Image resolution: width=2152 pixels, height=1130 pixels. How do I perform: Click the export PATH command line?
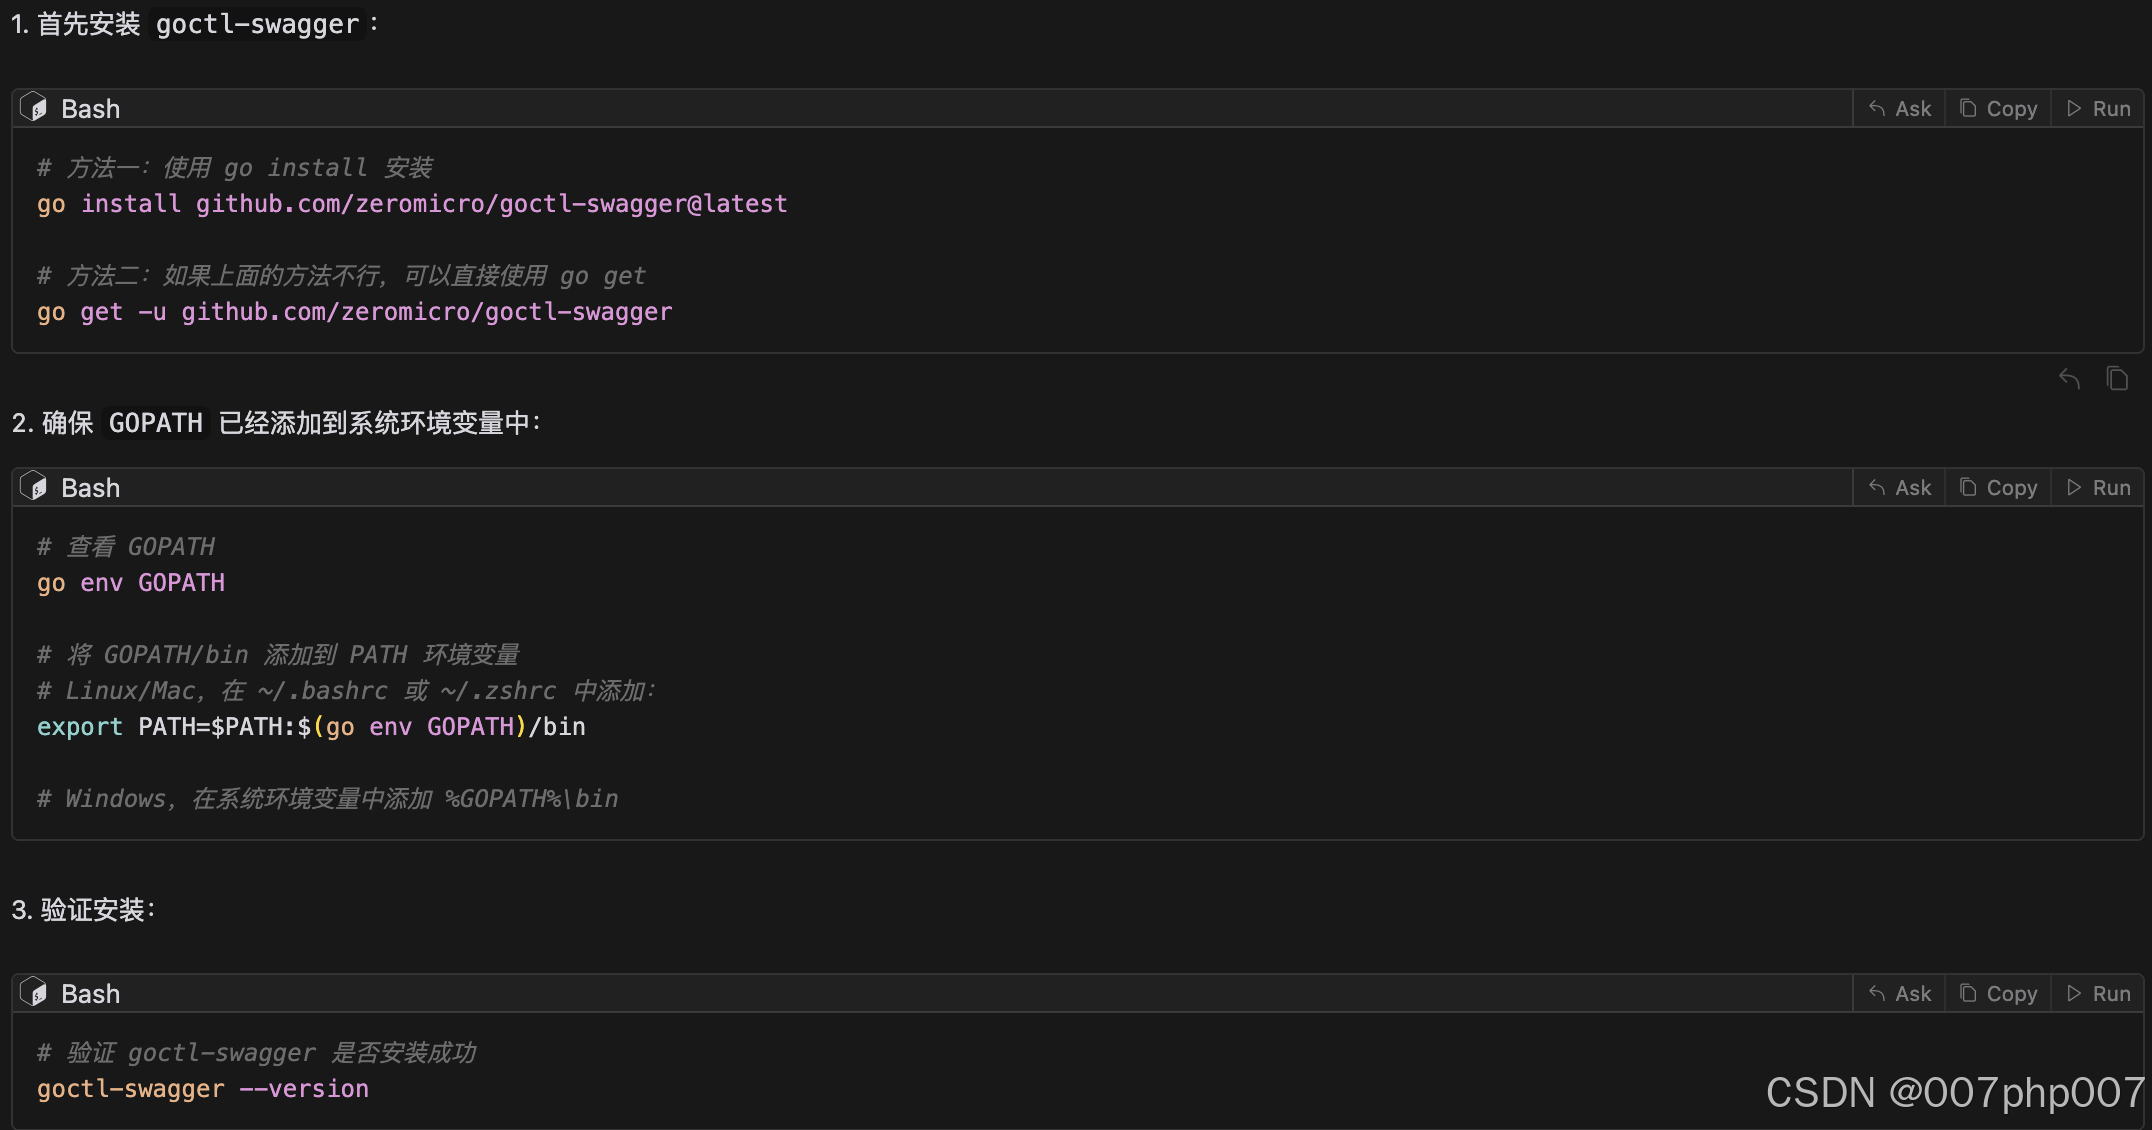click(x=311, y=727)
